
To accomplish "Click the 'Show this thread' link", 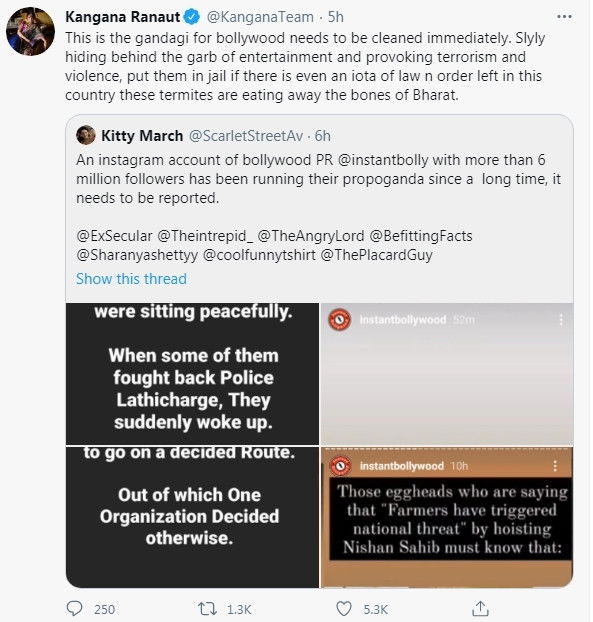I will tap(131, 278).
